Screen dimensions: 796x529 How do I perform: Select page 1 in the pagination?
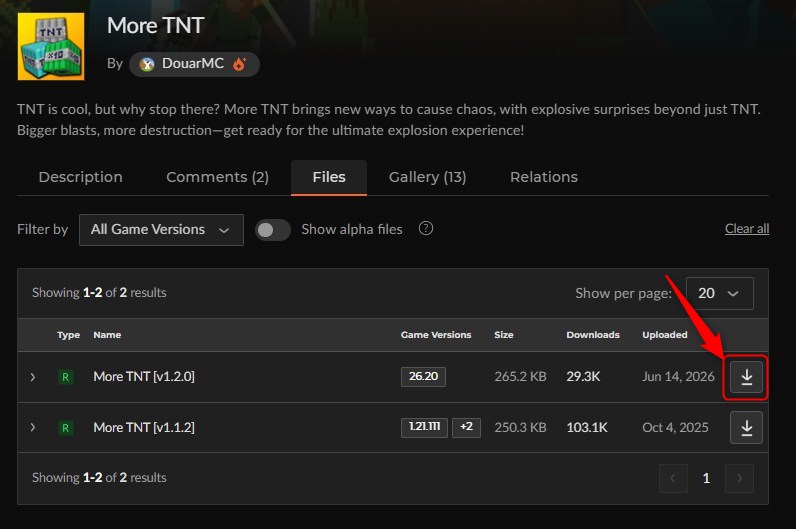(706, 478)
